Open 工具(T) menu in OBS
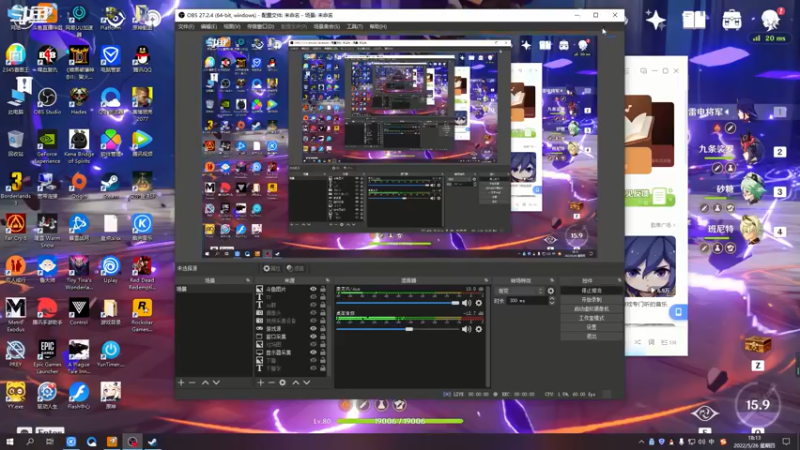This screenshot has height=450, width=800. (x=355, y=27)
